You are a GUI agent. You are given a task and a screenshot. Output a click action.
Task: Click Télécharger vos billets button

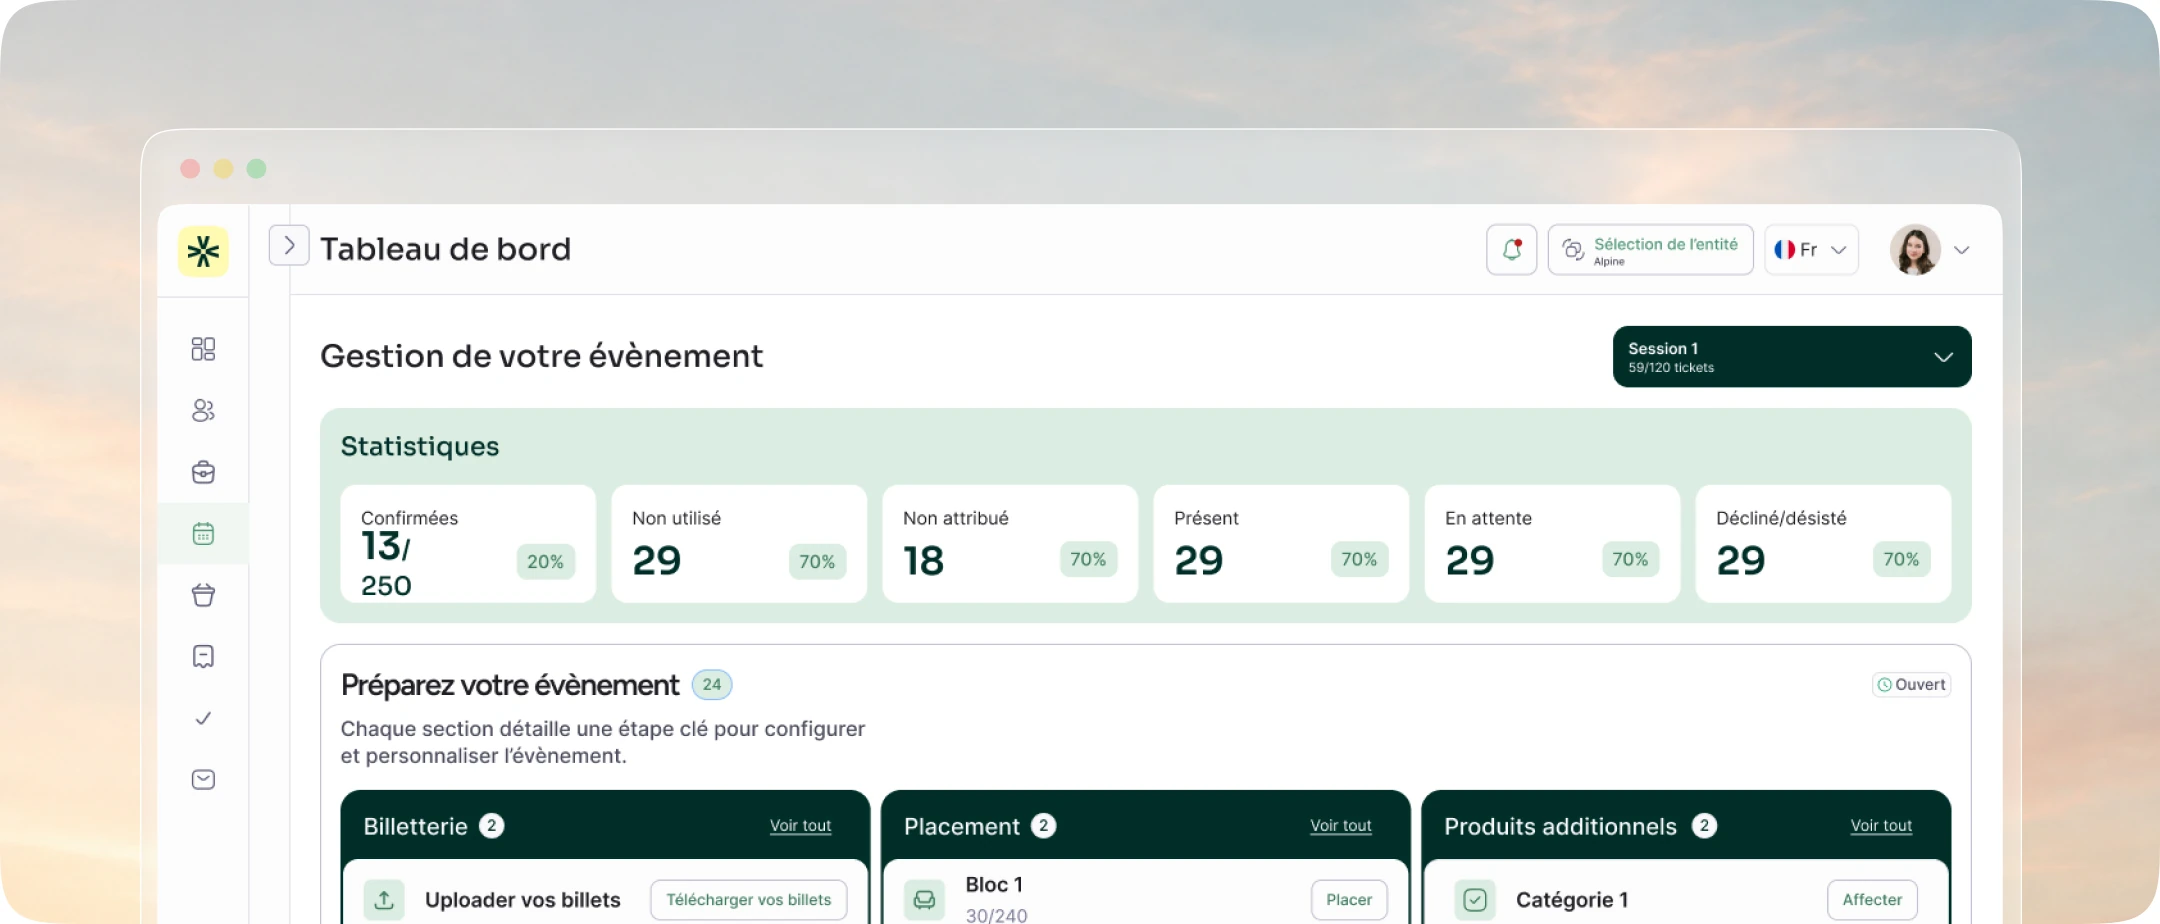pyautogui.click(x=749, y=900)
